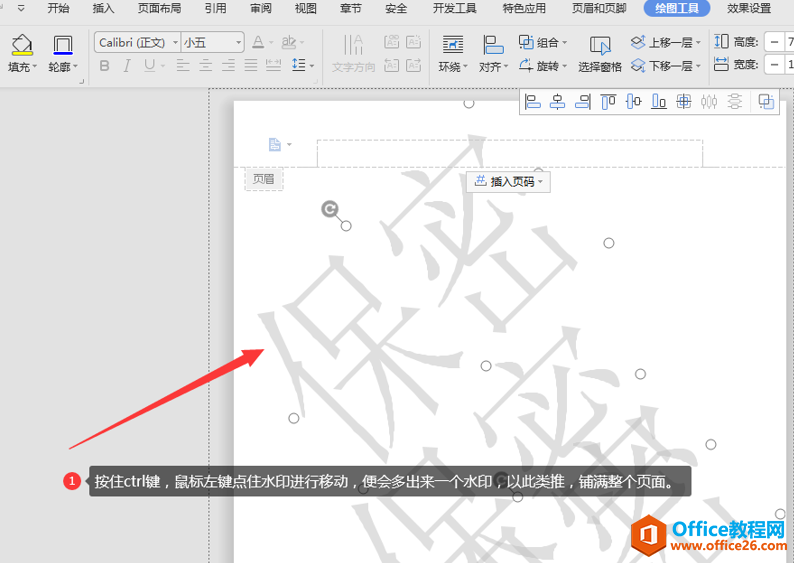Expand the font size 小五 dropdown
The image size is (794, 563).
pyautogui.click(x=238, y=43)
